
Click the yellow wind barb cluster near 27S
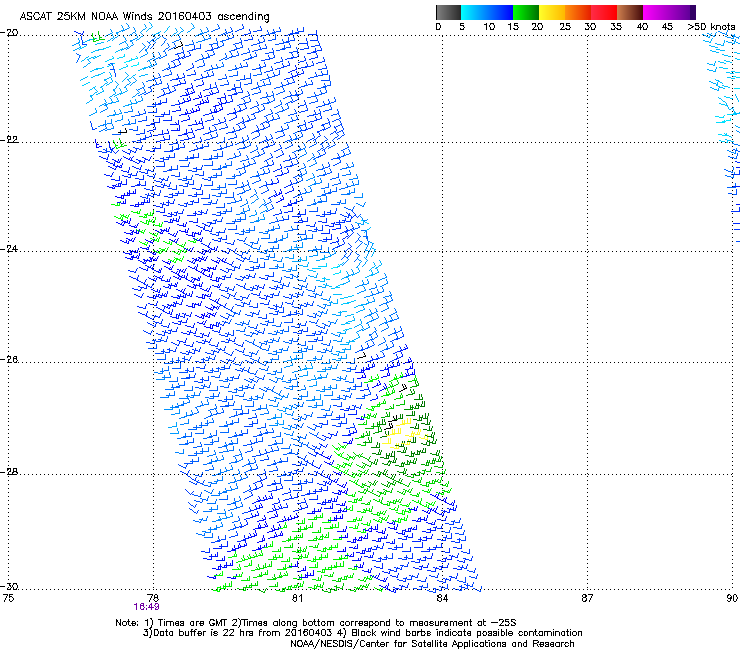click(x=404, y=434)
